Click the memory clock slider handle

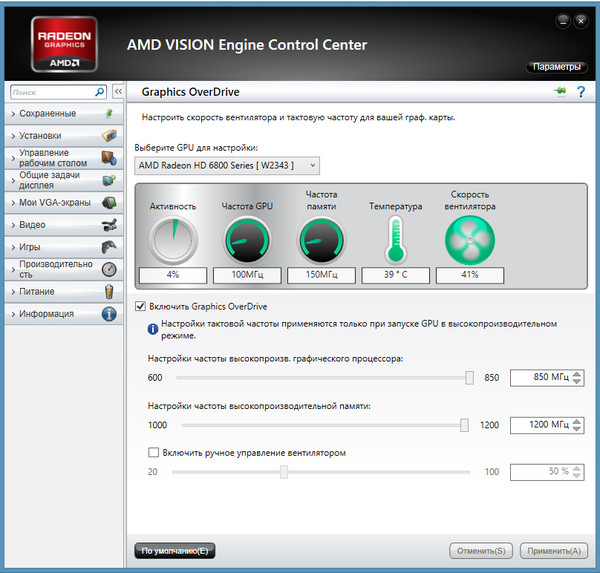[464, 425]
